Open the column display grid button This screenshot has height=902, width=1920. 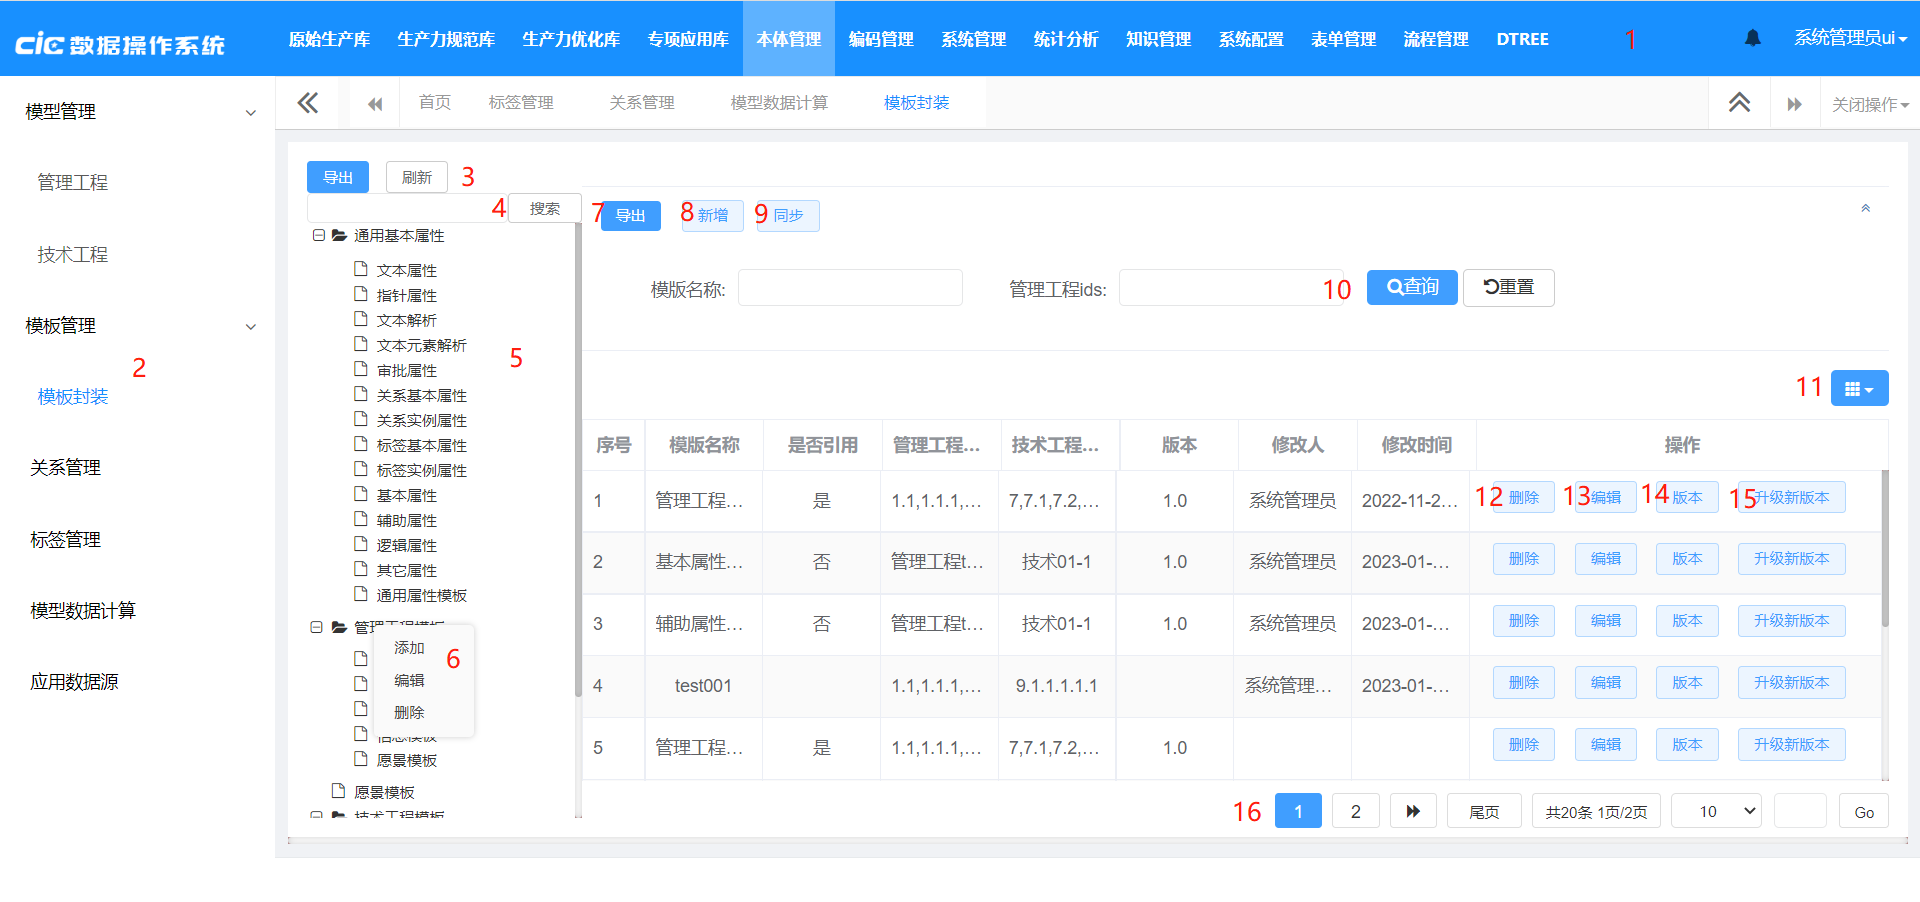tap(1858, 388)
